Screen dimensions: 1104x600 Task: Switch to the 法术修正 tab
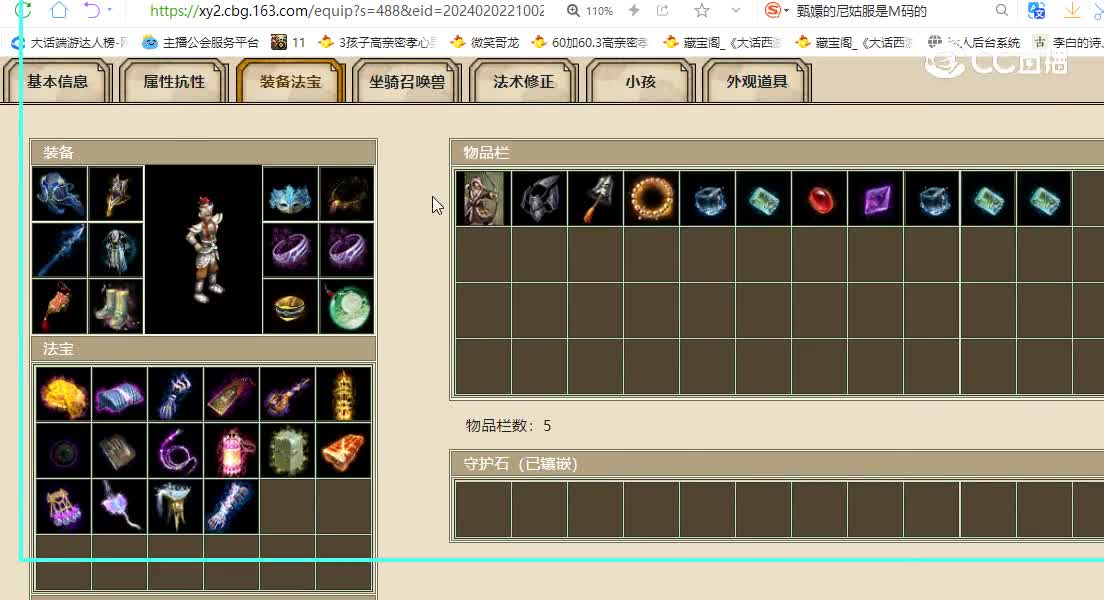click(x=524, y=82)
